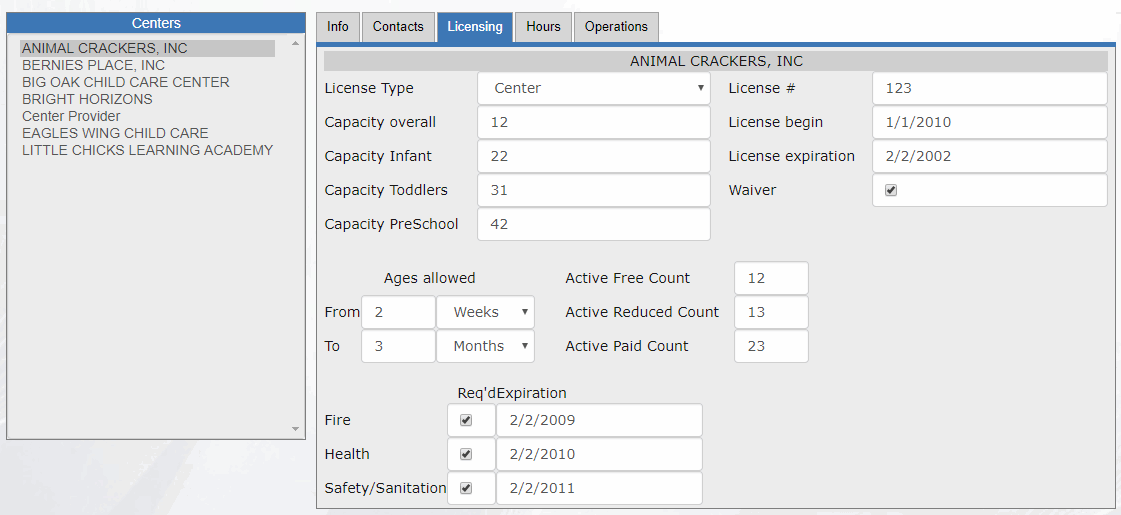Toggle the Waiver checkbox
Viewport: 1121px width, 515px height.
click(x=891, y=190)
